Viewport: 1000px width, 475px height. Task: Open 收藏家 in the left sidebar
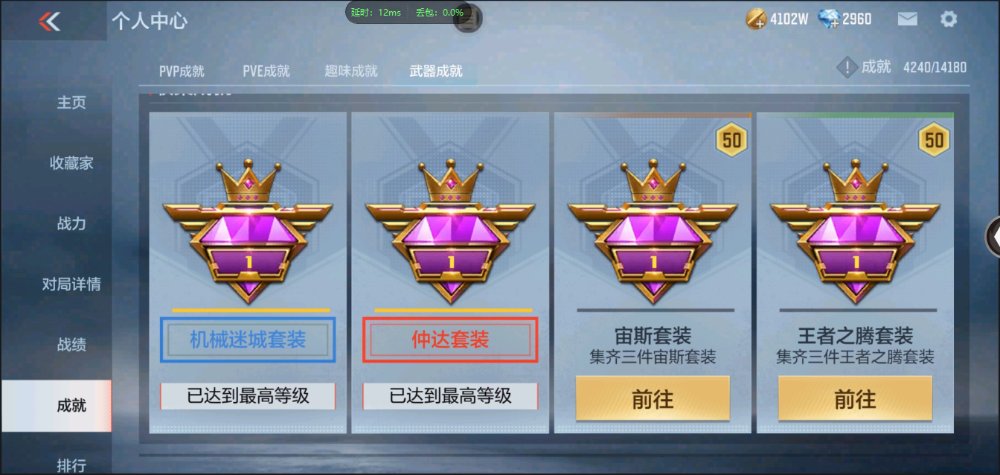pyautogui.click(x=71, y=163)
